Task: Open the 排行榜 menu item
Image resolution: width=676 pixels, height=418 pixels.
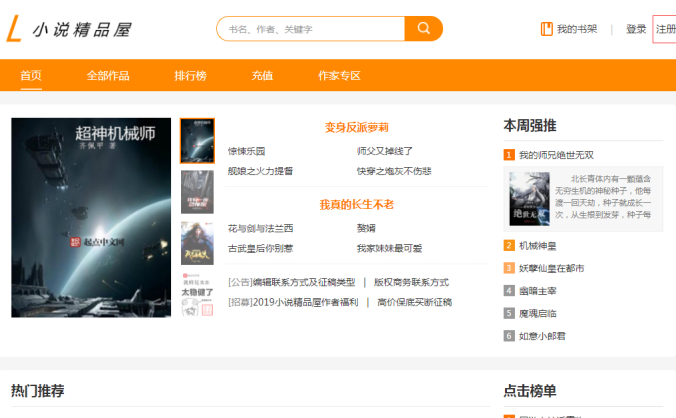Action: click(x=190, y=75)
